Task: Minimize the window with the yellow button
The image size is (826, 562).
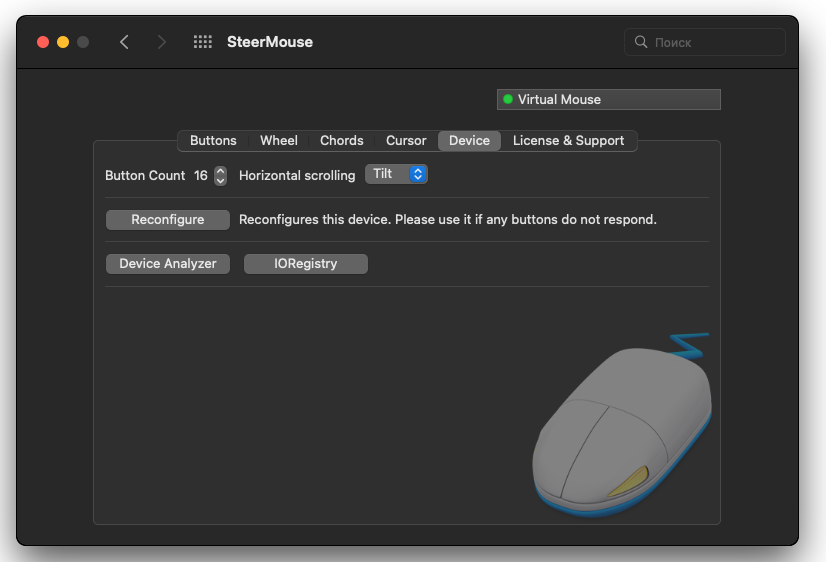Action: [63, 42]
